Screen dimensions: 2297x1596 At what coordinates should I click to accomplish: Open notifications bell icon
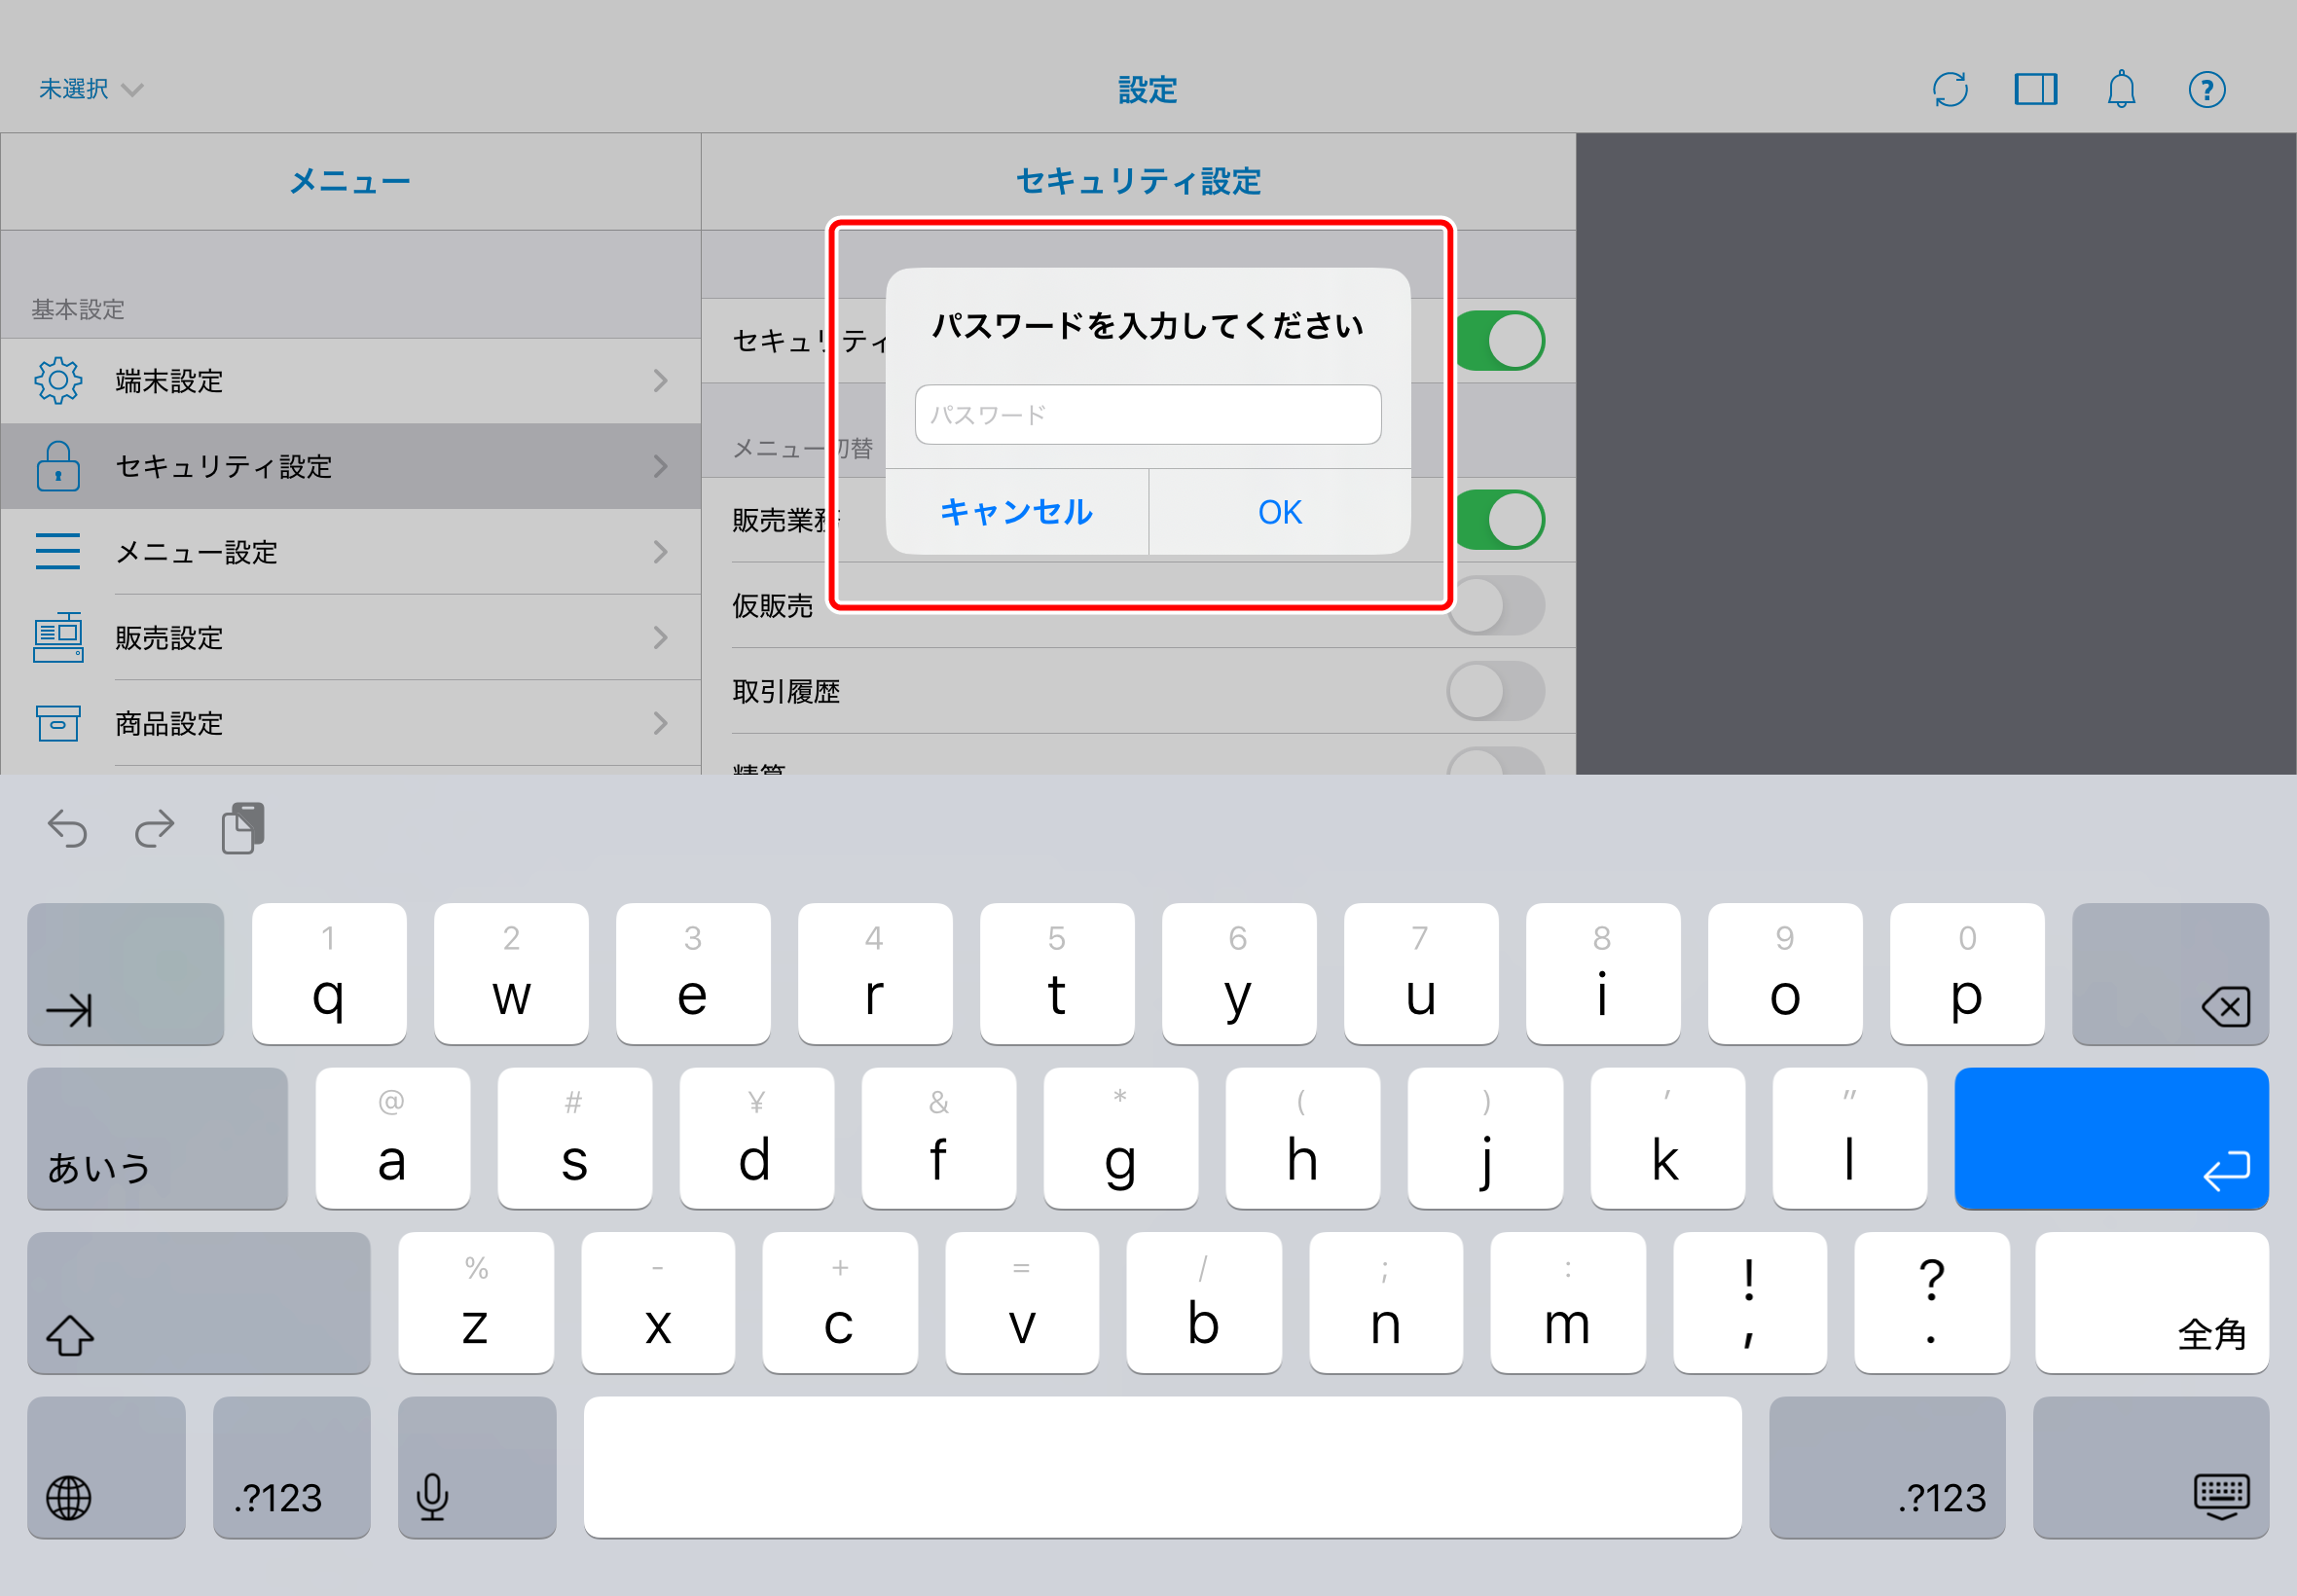tap(2121, 90)
